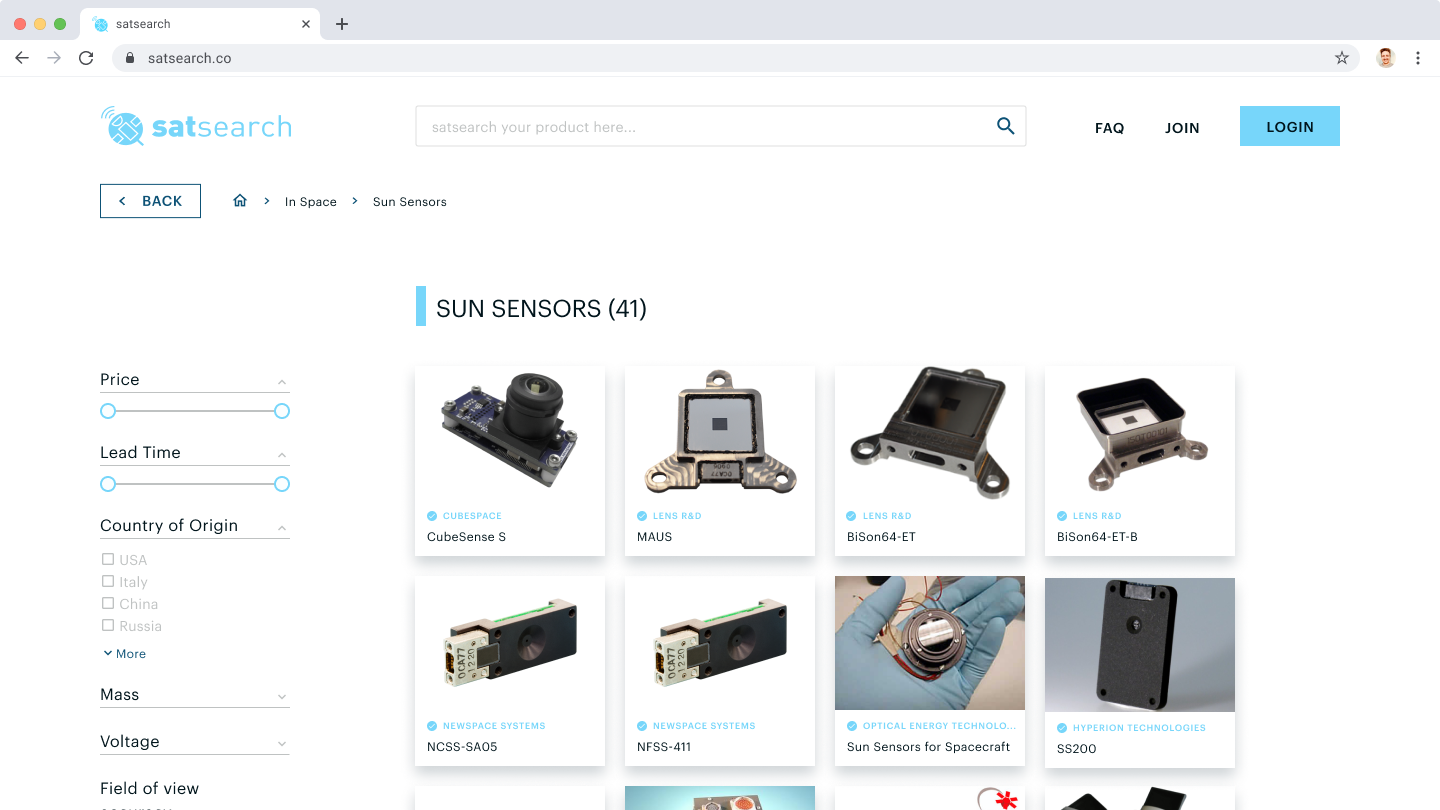The image size is (1440, 810).
Task: Open the BiSon64-ET-B sensor image
Action: tap(1140, 432)
